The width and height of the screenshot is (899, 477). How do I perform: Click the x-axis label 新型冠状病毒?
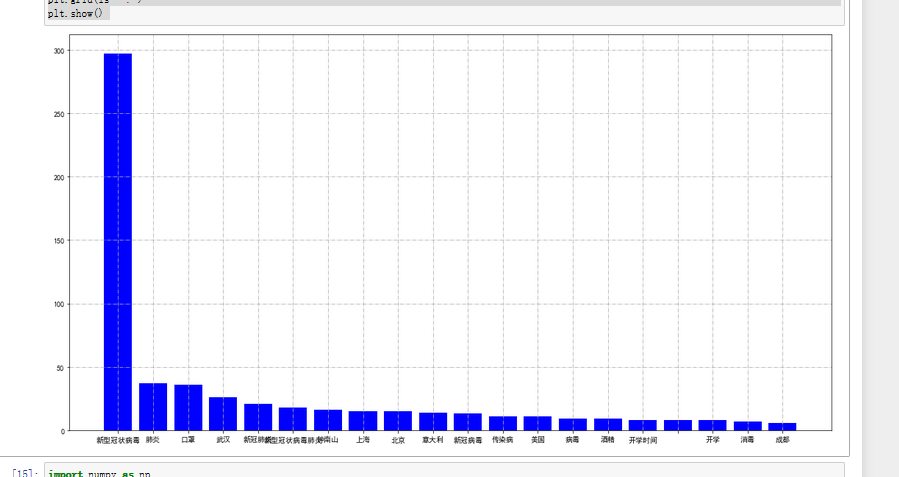(x=118, y=440)
